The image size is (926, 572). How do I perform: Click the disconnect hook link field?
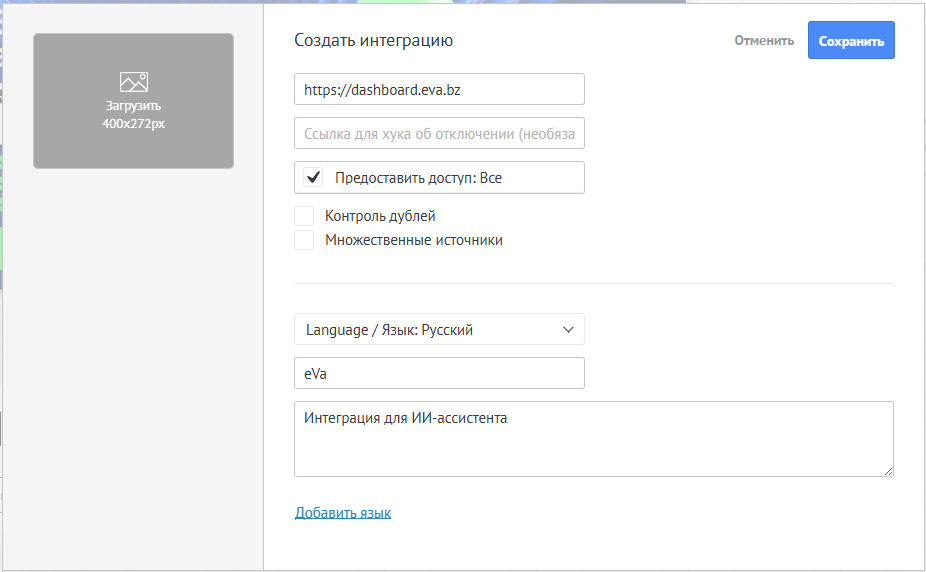[x=439, y=133]
